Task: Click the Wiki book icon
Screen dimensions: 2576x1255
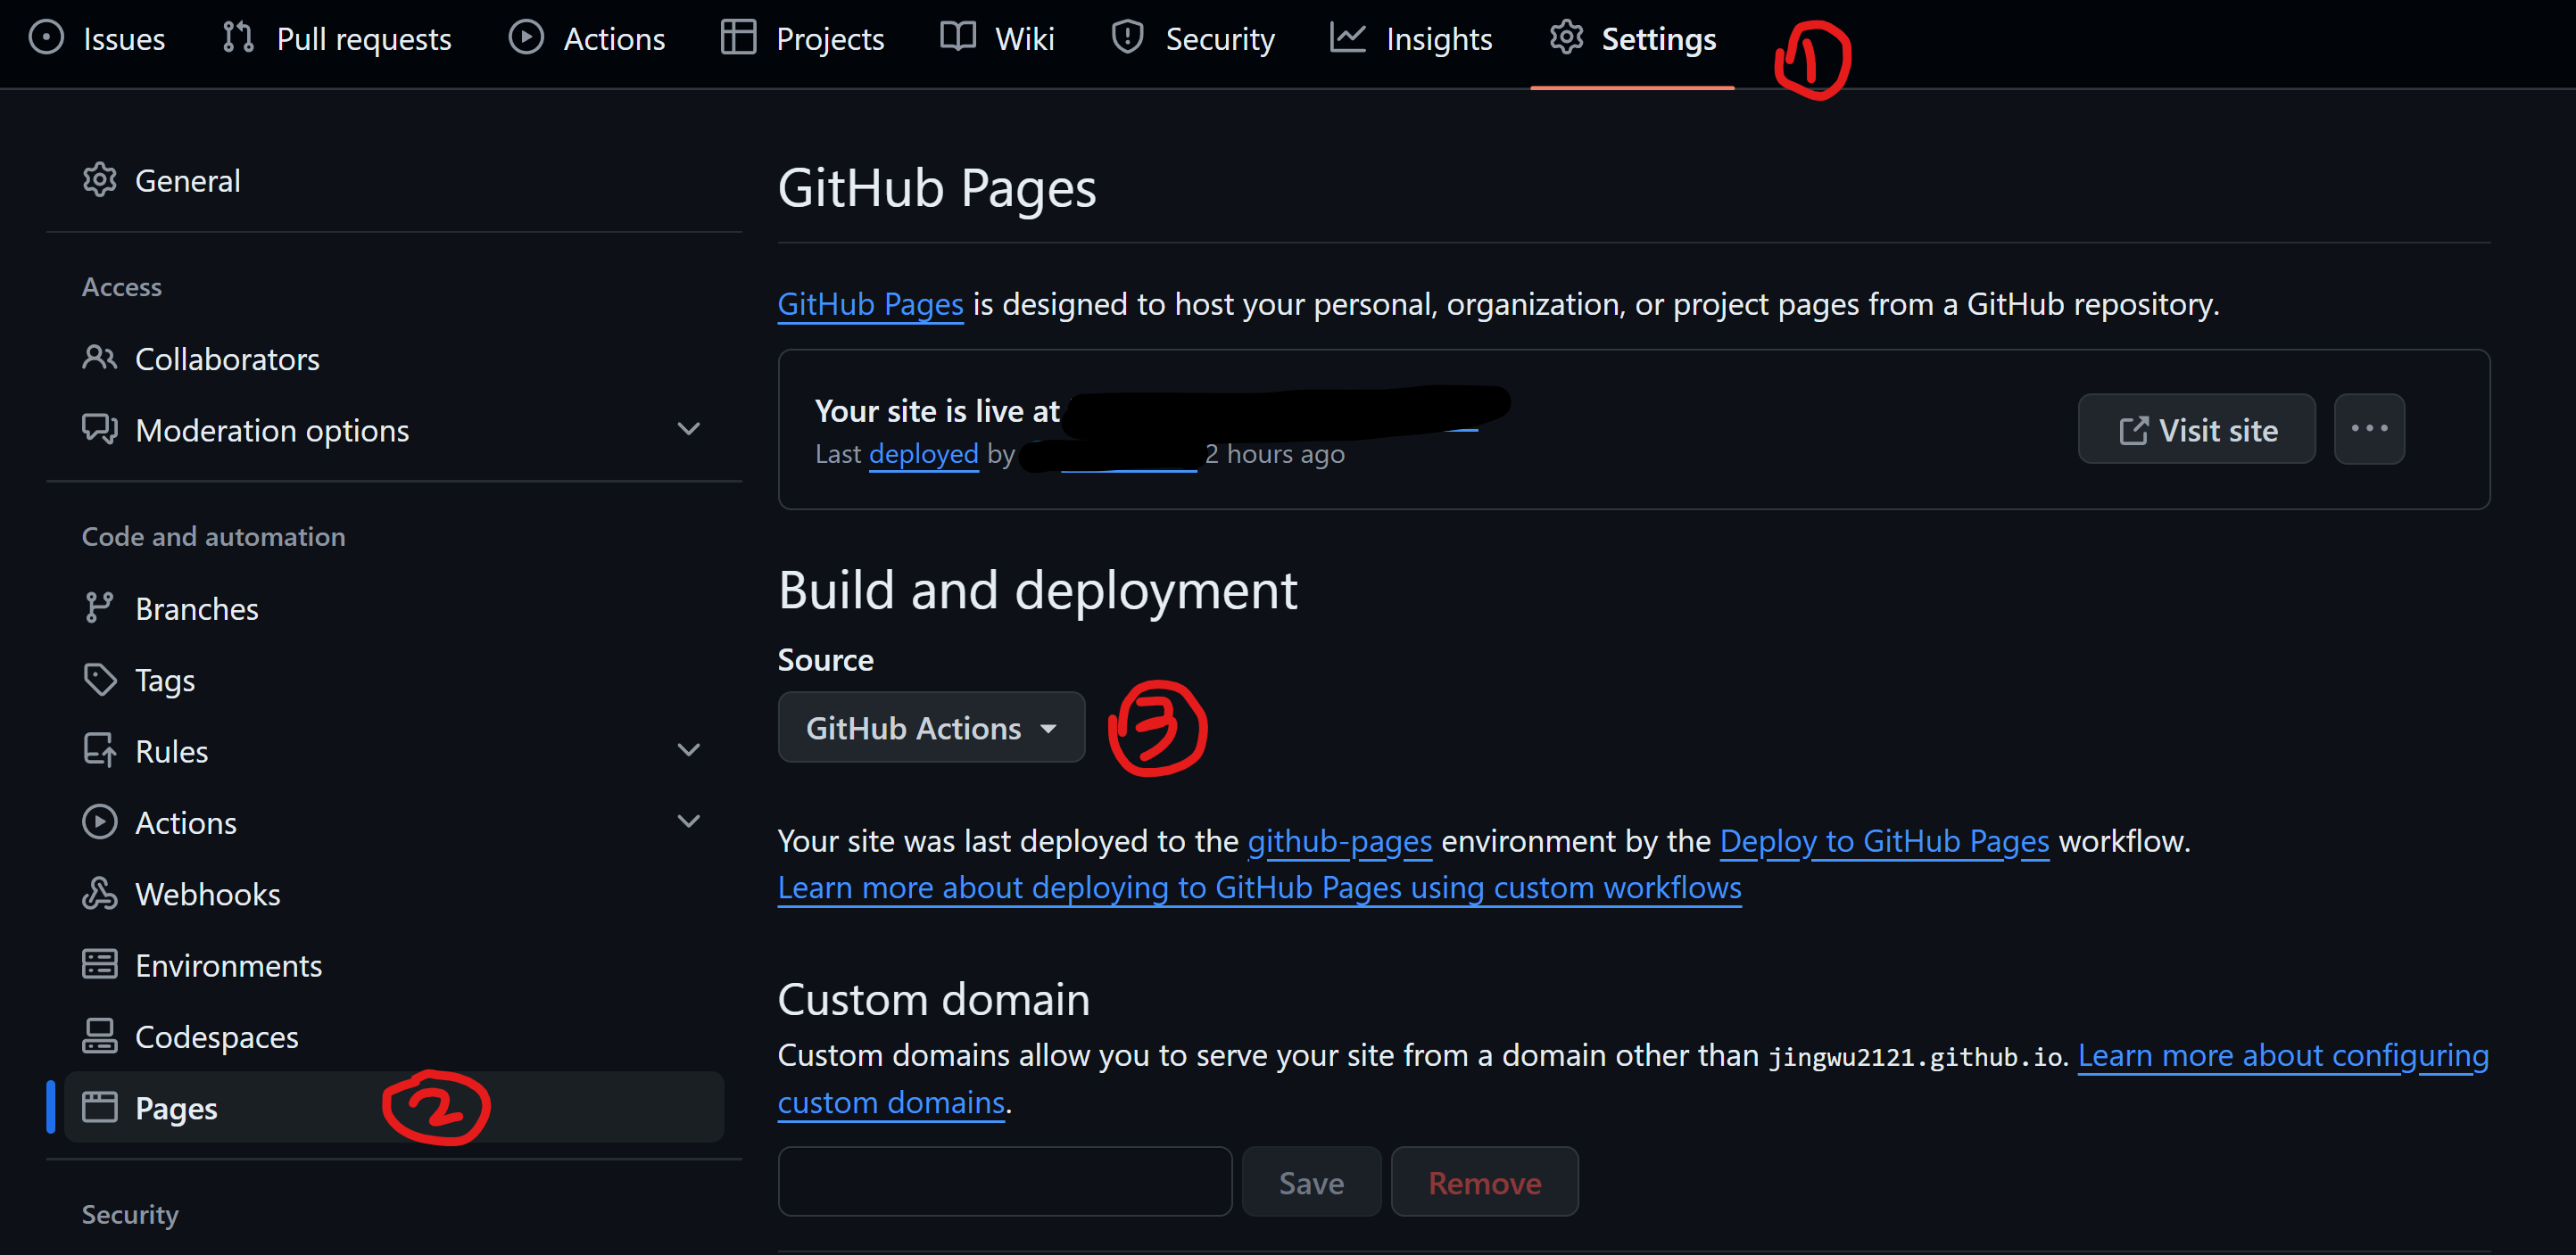Action: point(957,38)
